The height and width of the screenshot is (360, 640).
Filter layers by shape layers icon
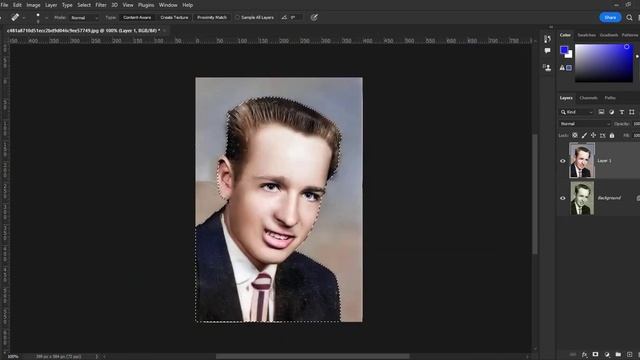coord(632,112)
